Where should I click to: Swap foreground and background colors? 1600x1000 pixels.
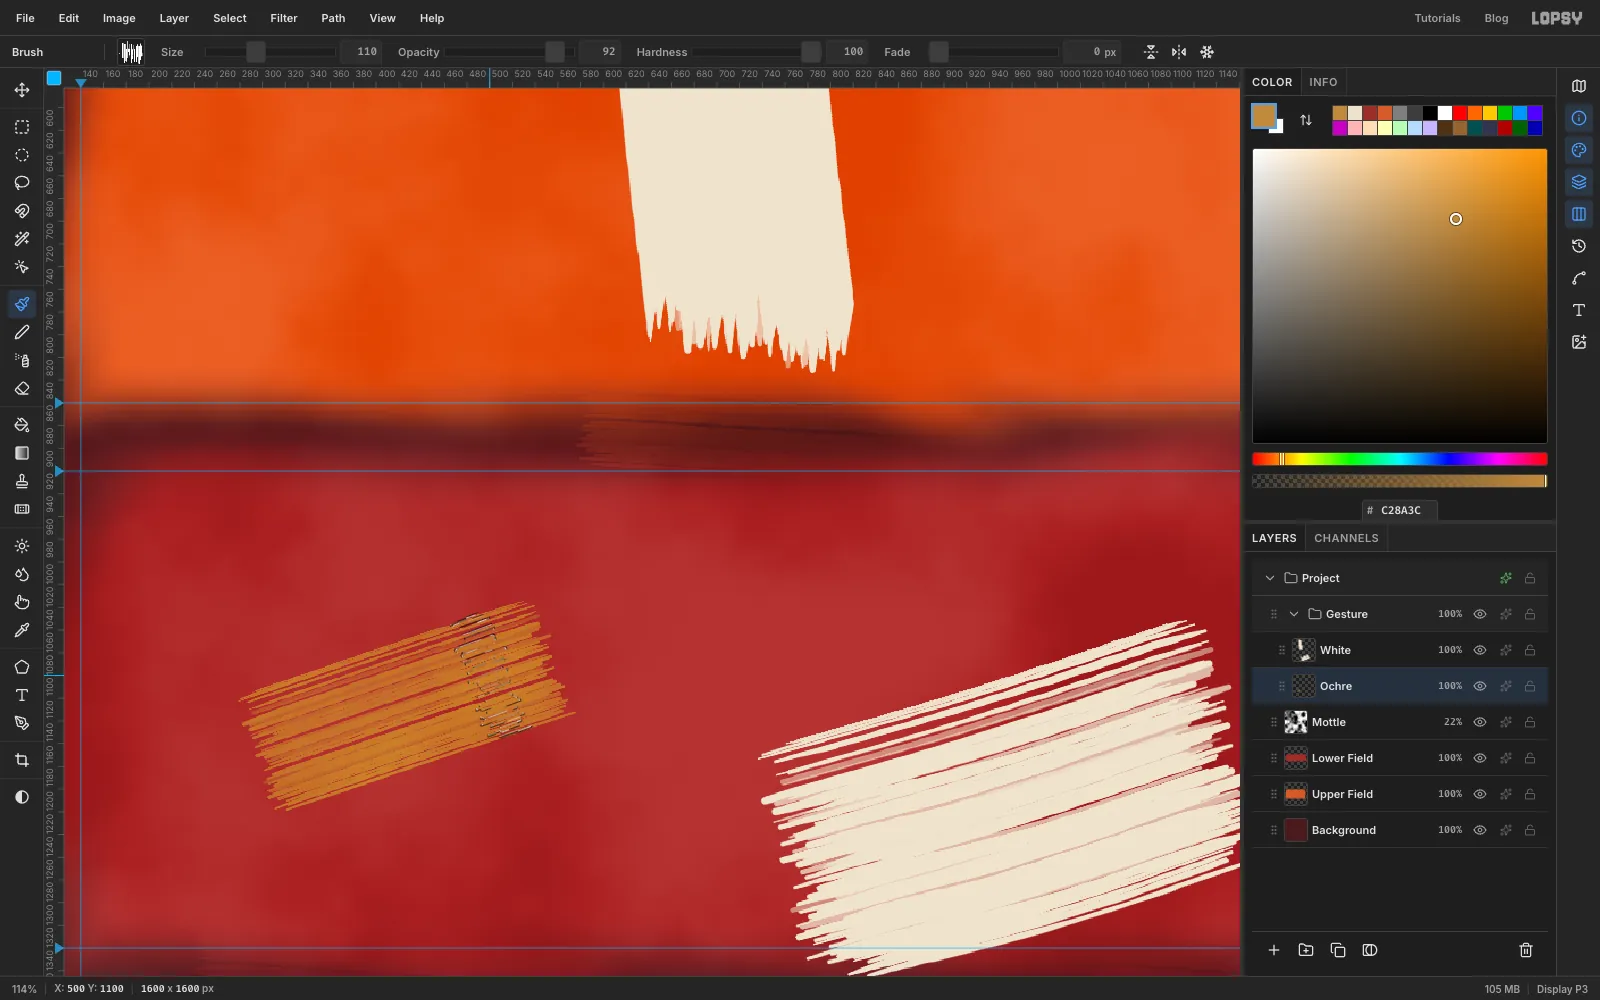pyautogui.click(x=1306, y=120)
